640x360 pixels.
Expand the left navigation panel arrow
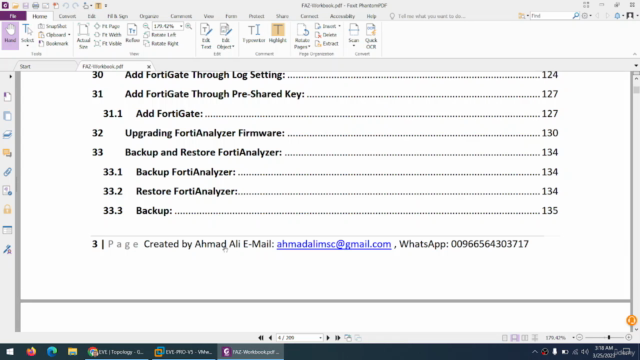11,76
